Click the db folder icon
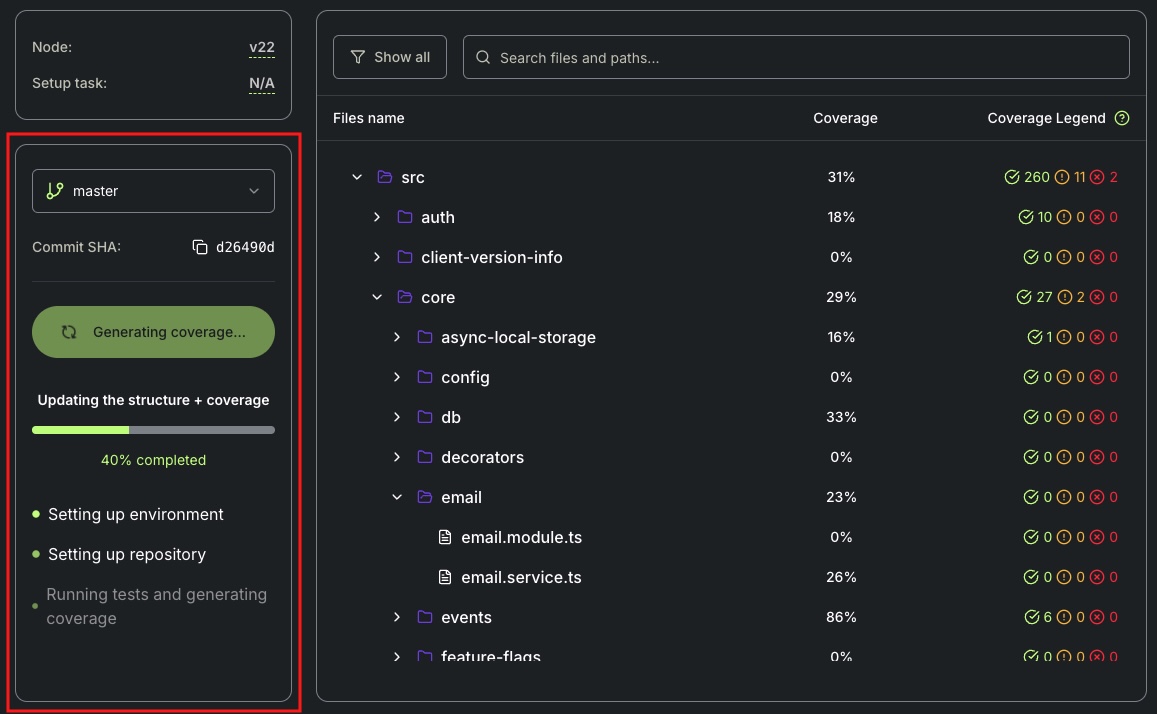 [424, 417]
